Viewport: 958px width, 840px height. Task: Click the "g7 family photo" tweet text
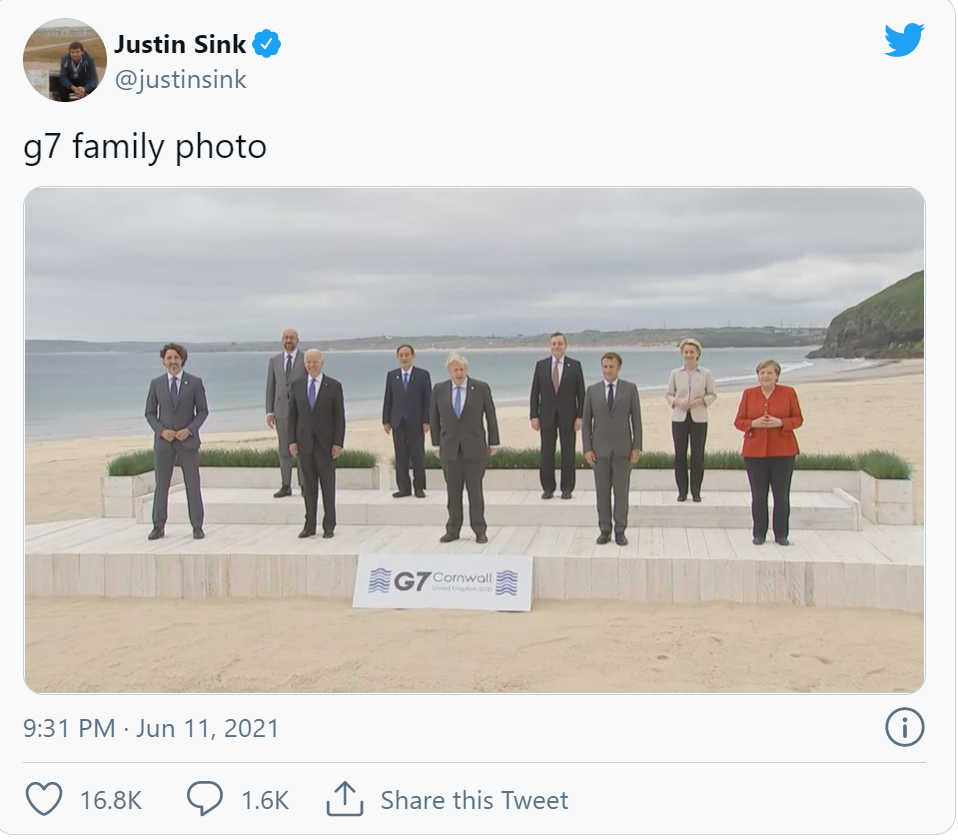tap(145, 147)
